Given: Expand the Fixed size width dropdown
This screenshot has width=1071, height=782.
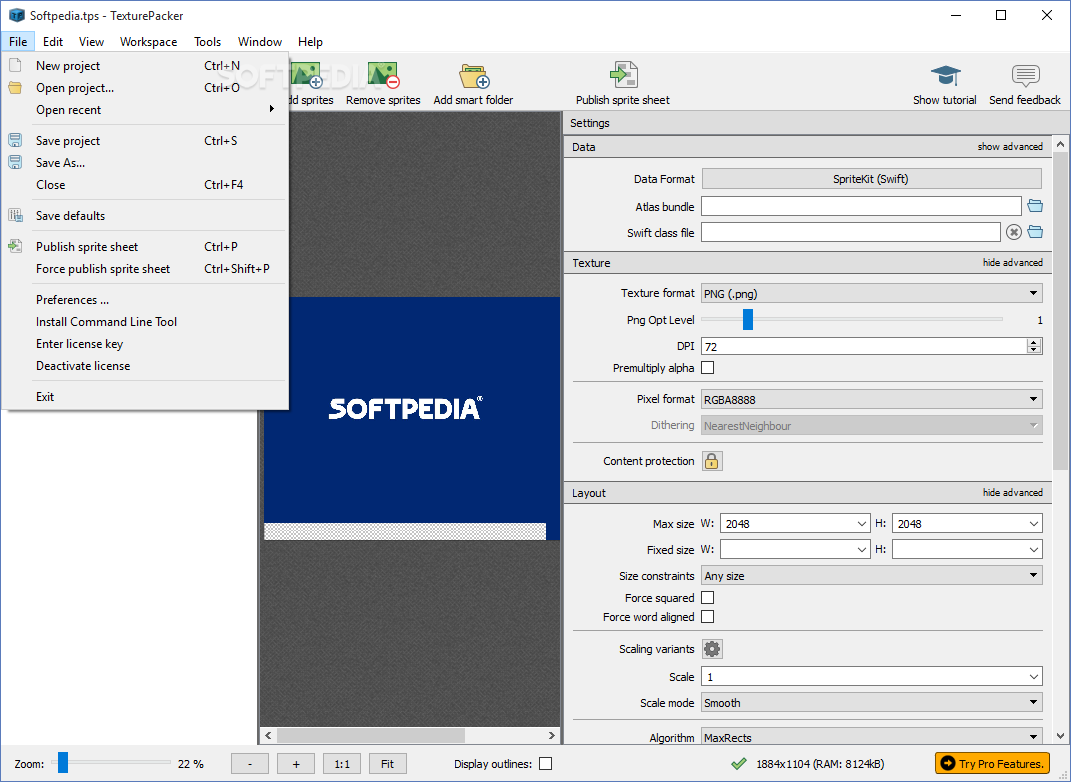Looking at the screenshot, I should pyautogui.click(x=861, y=550).
